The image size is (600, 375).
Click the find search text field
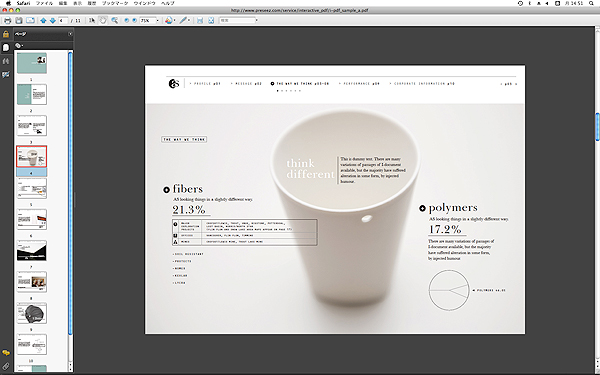[x=237, y=20]
